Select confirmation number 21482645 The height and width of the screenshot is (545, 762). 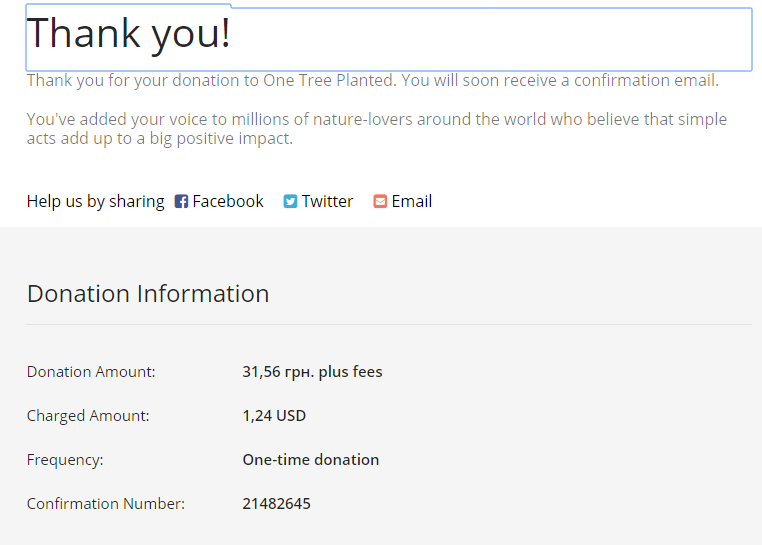[x=277, y=504]
